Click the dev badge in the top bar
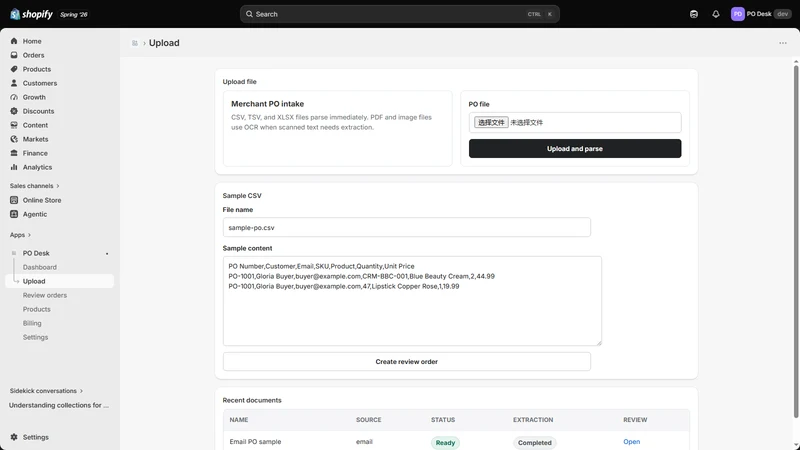Screen dimensions: 800x450 783,14
